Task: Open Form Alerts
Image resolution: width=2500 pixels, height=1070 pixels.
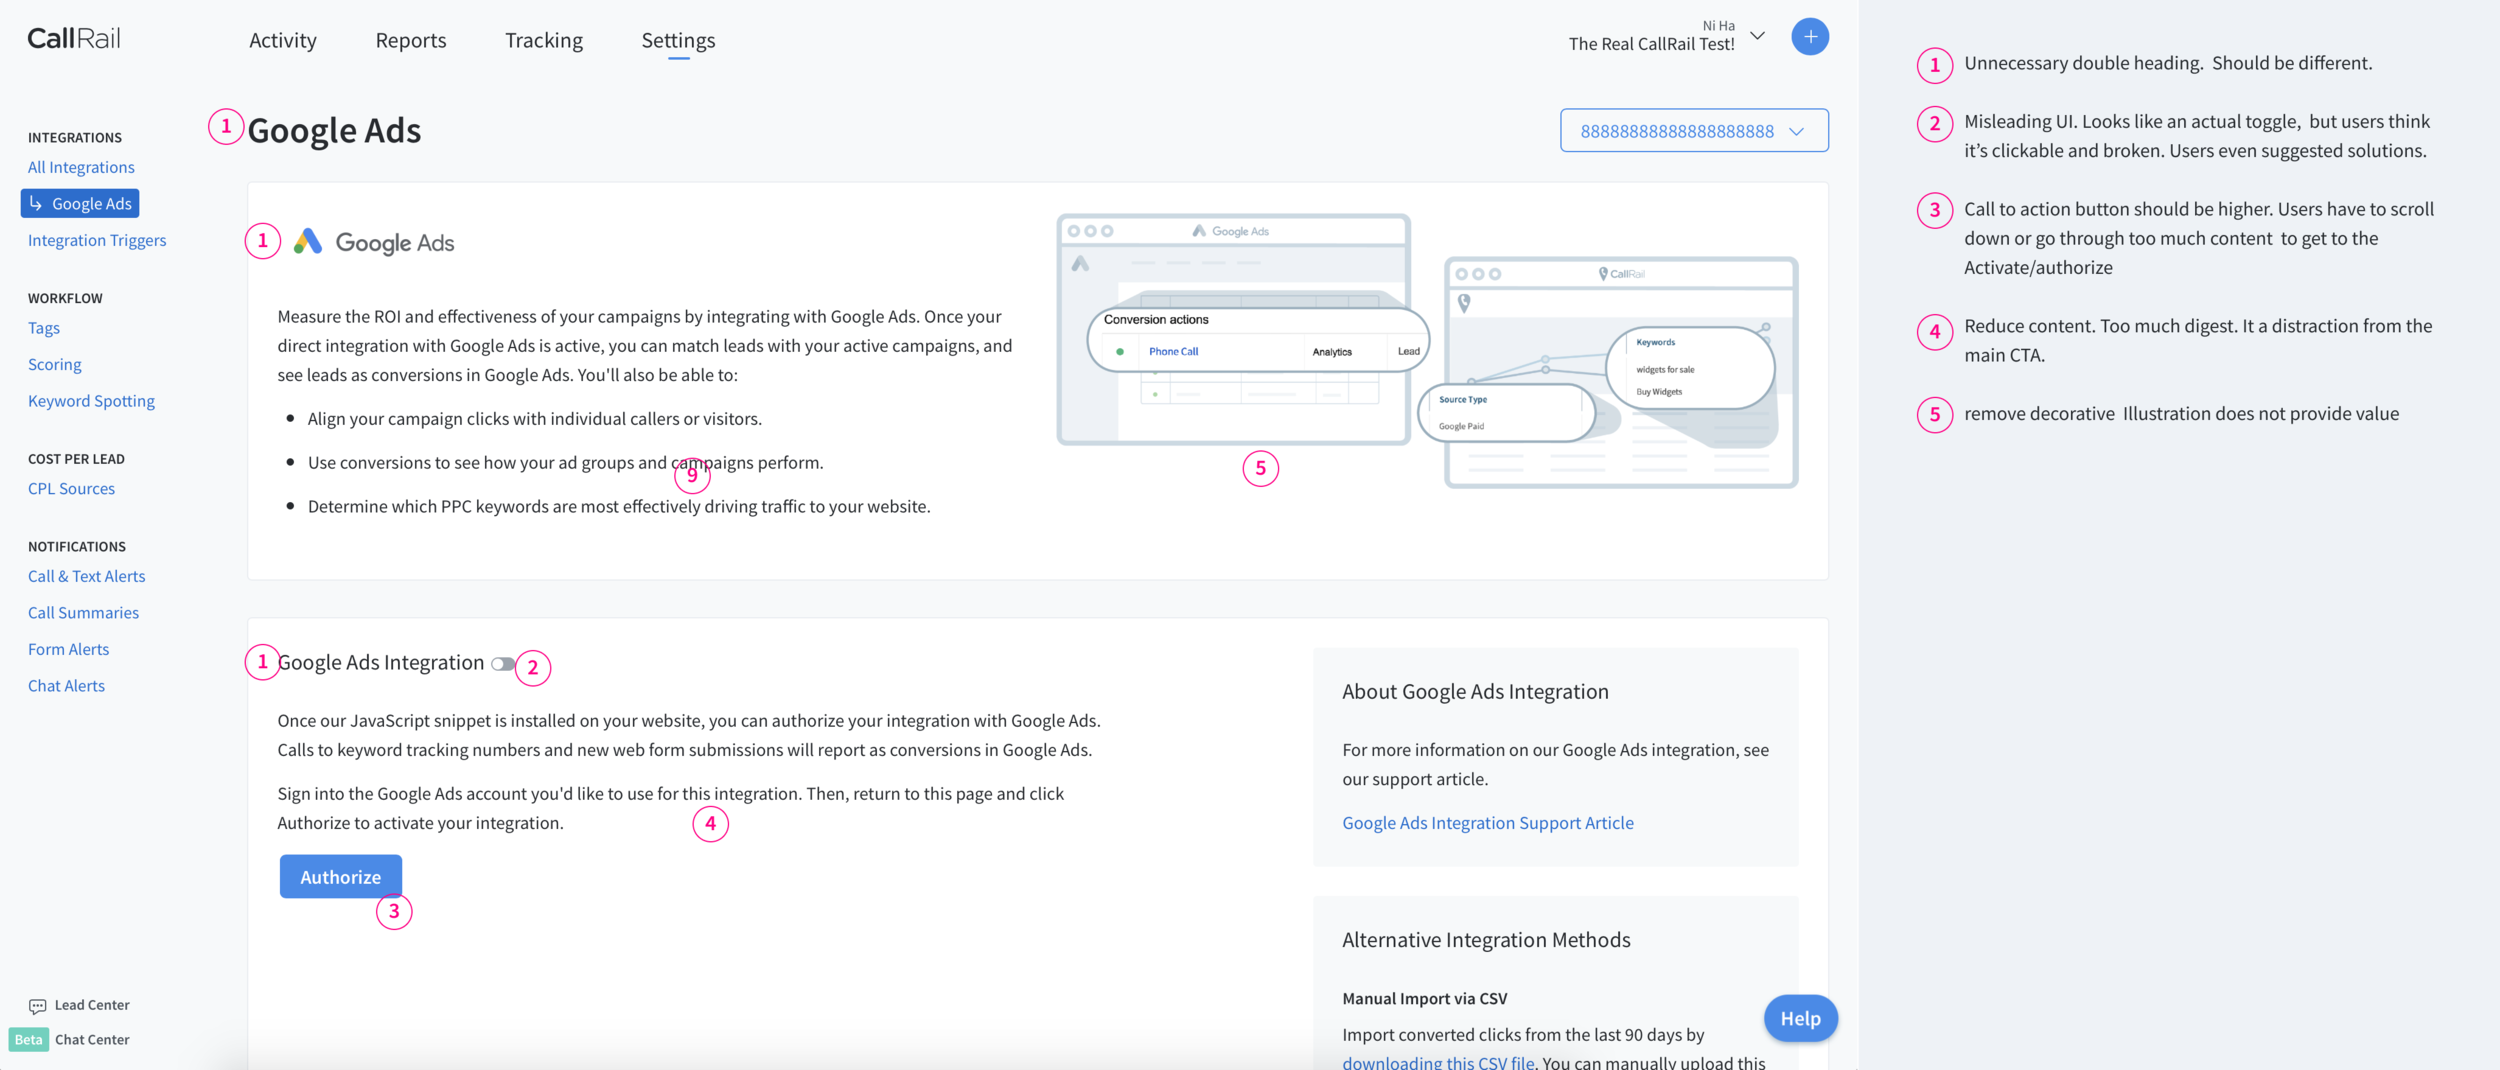Action: (68, 649)
